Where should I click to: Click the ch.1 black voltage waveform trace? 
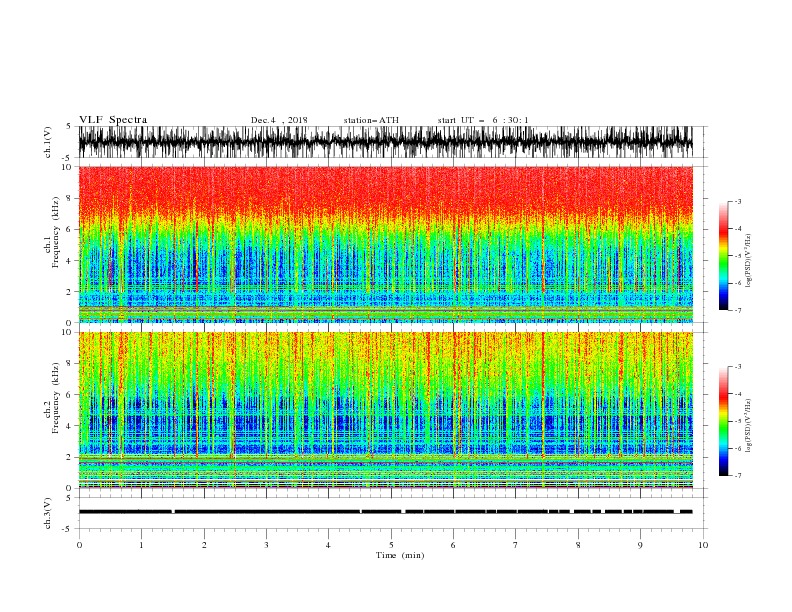[x=385, y=142]
